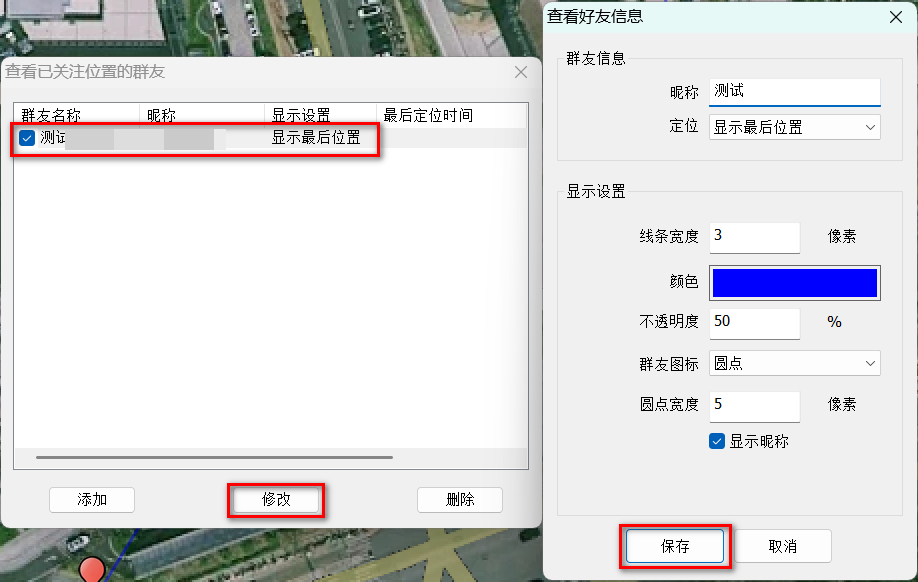Save friend info with 保存 button
Image resolution: width=918 pixels, height=582 pixels.
click(674, 546)
